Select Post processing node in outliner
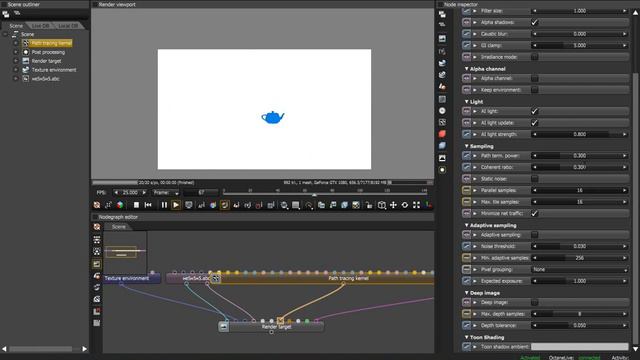 click(48, 52)
